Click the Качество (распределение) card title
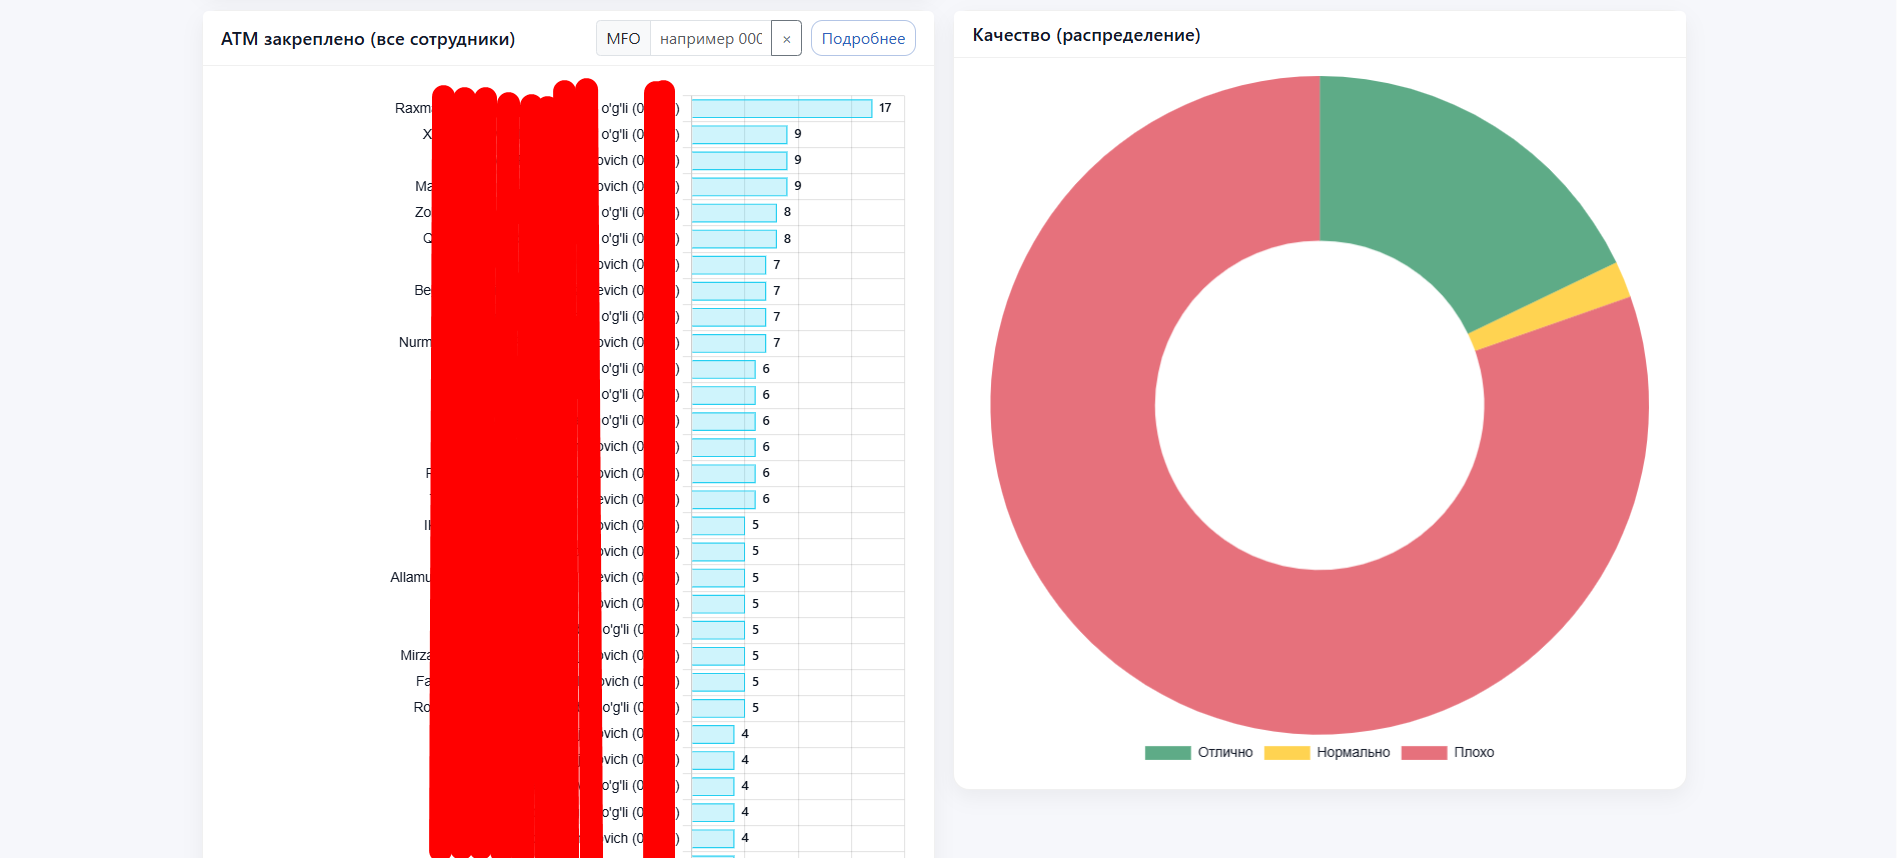Image resolution: width=1897 pixels, height=858 pixels. 1086,35
